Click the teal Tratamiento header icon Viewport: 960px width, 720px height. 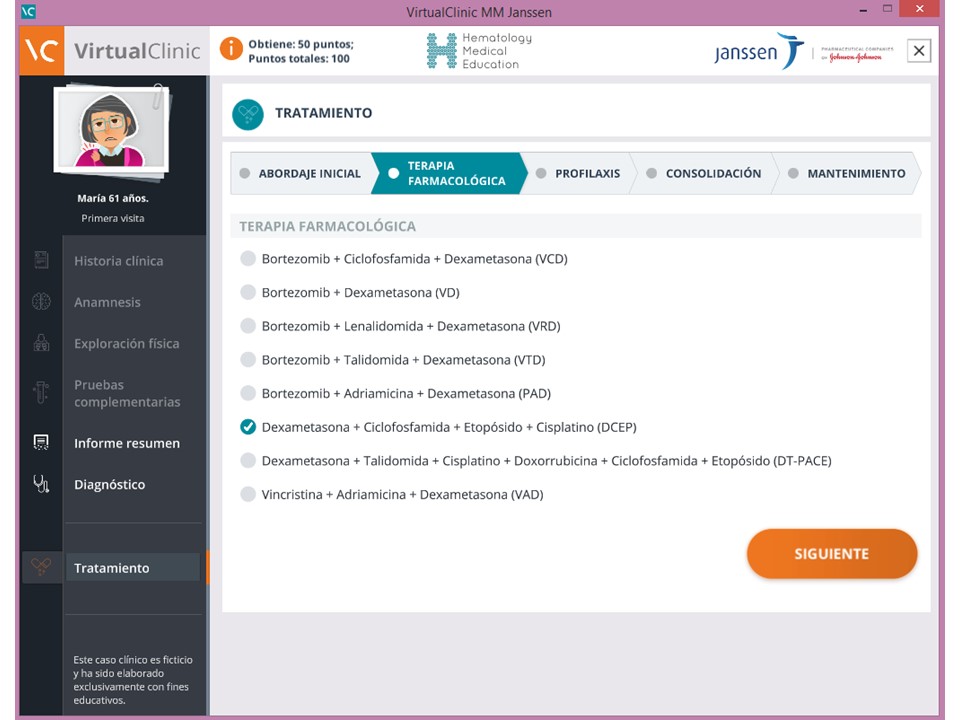pyautogui.click(x=248, y=114)
